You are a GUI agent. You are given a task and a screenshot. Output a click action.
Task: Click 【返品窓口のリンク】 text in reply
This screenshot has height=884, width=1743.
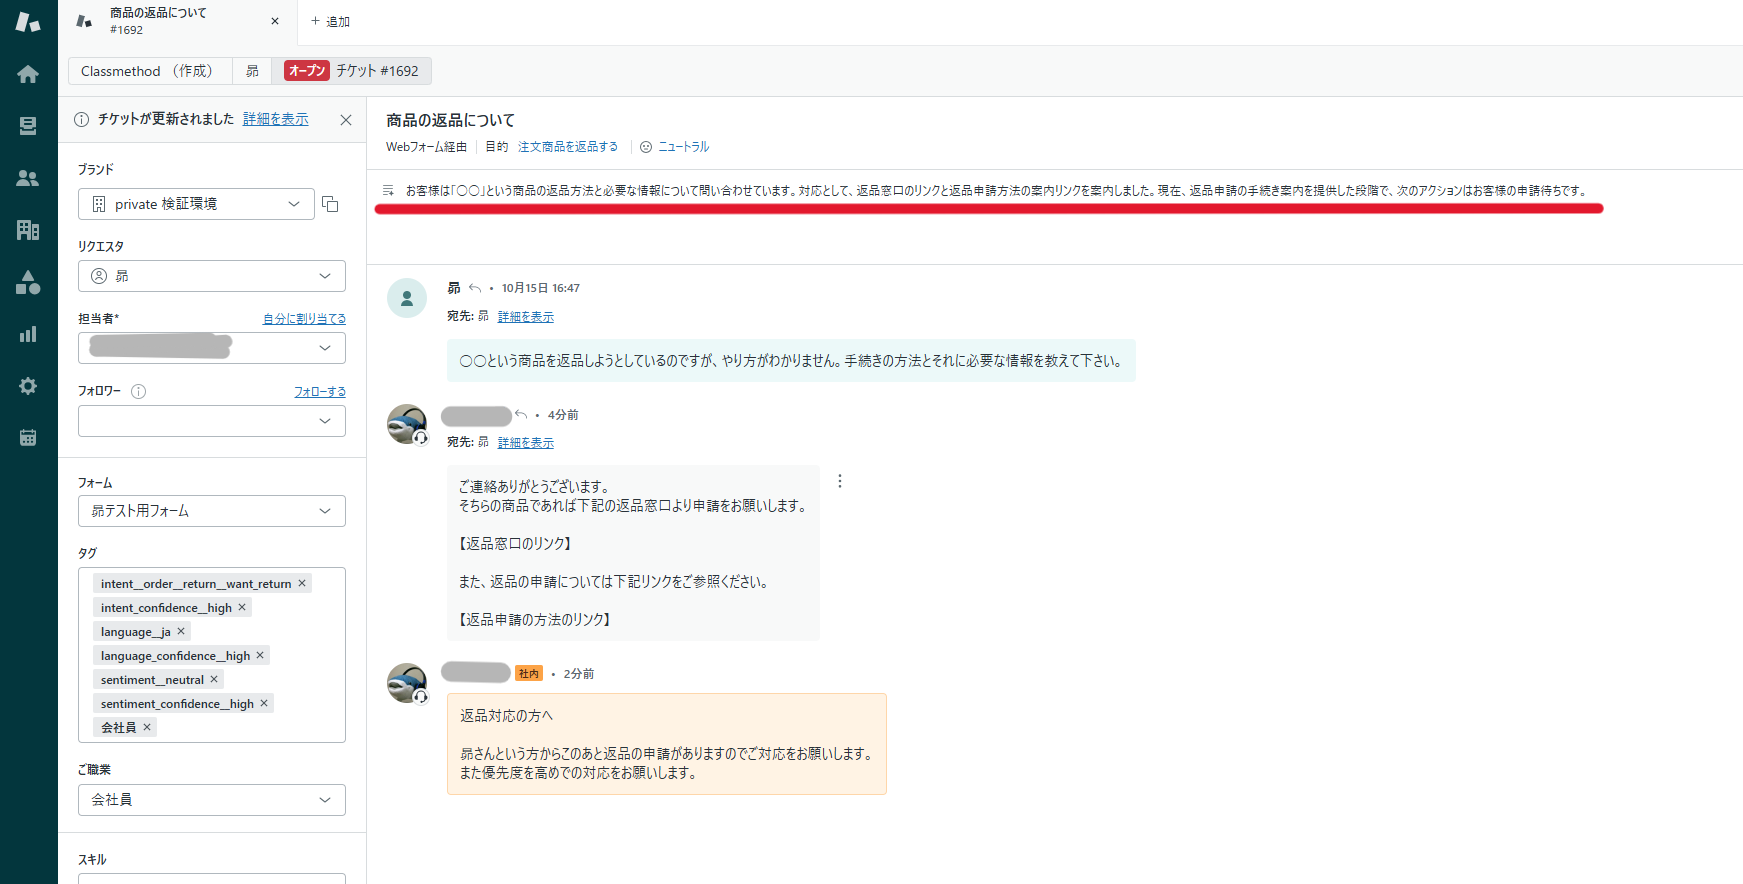click(515, 544)
